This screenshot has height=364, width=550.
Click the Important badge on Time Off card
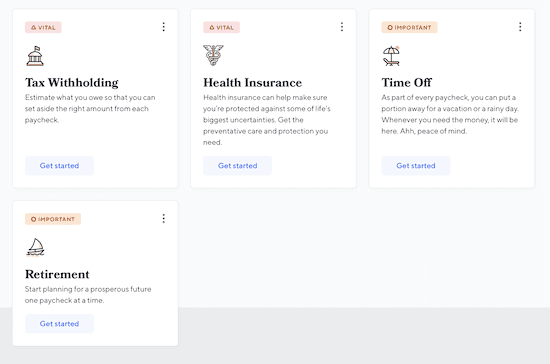(409, 27)
